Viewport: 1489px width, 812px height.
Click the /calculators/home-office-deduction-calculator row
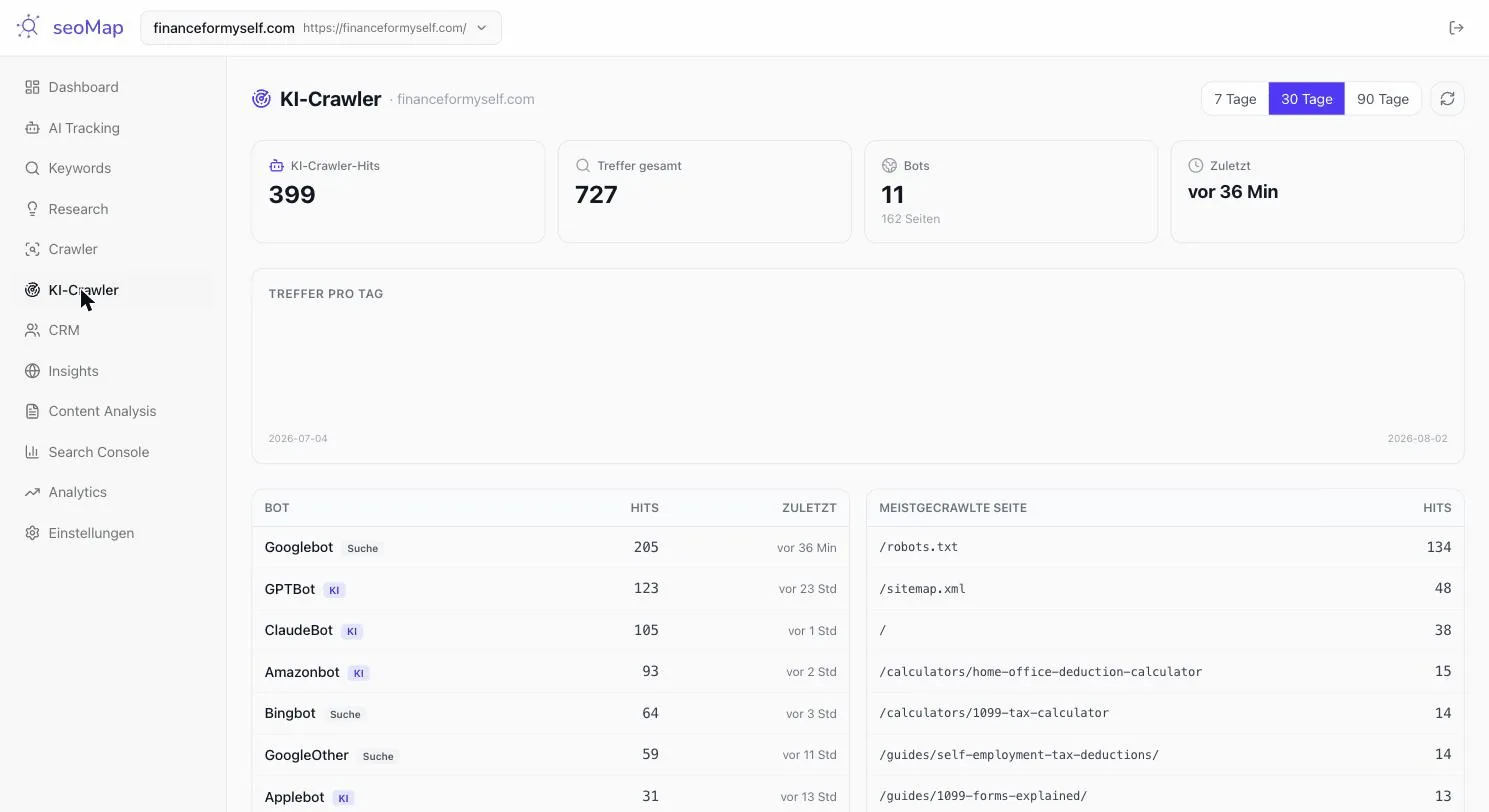click(1165, 672)
